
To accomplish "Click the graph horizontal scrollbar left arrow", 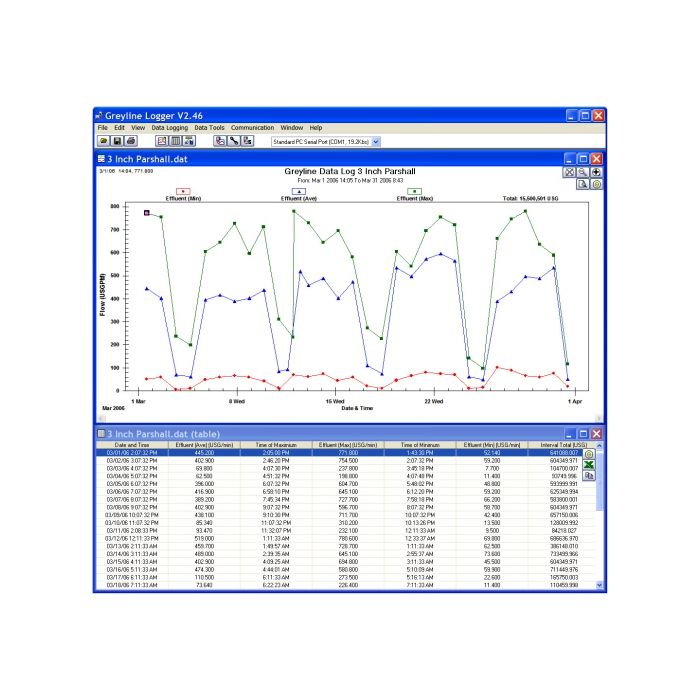I will tap(101, 418).
